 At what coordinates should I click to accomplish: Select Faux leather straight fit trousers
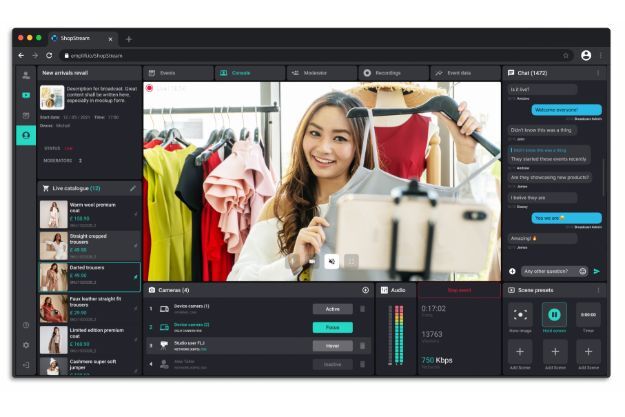tap(90, 309)
